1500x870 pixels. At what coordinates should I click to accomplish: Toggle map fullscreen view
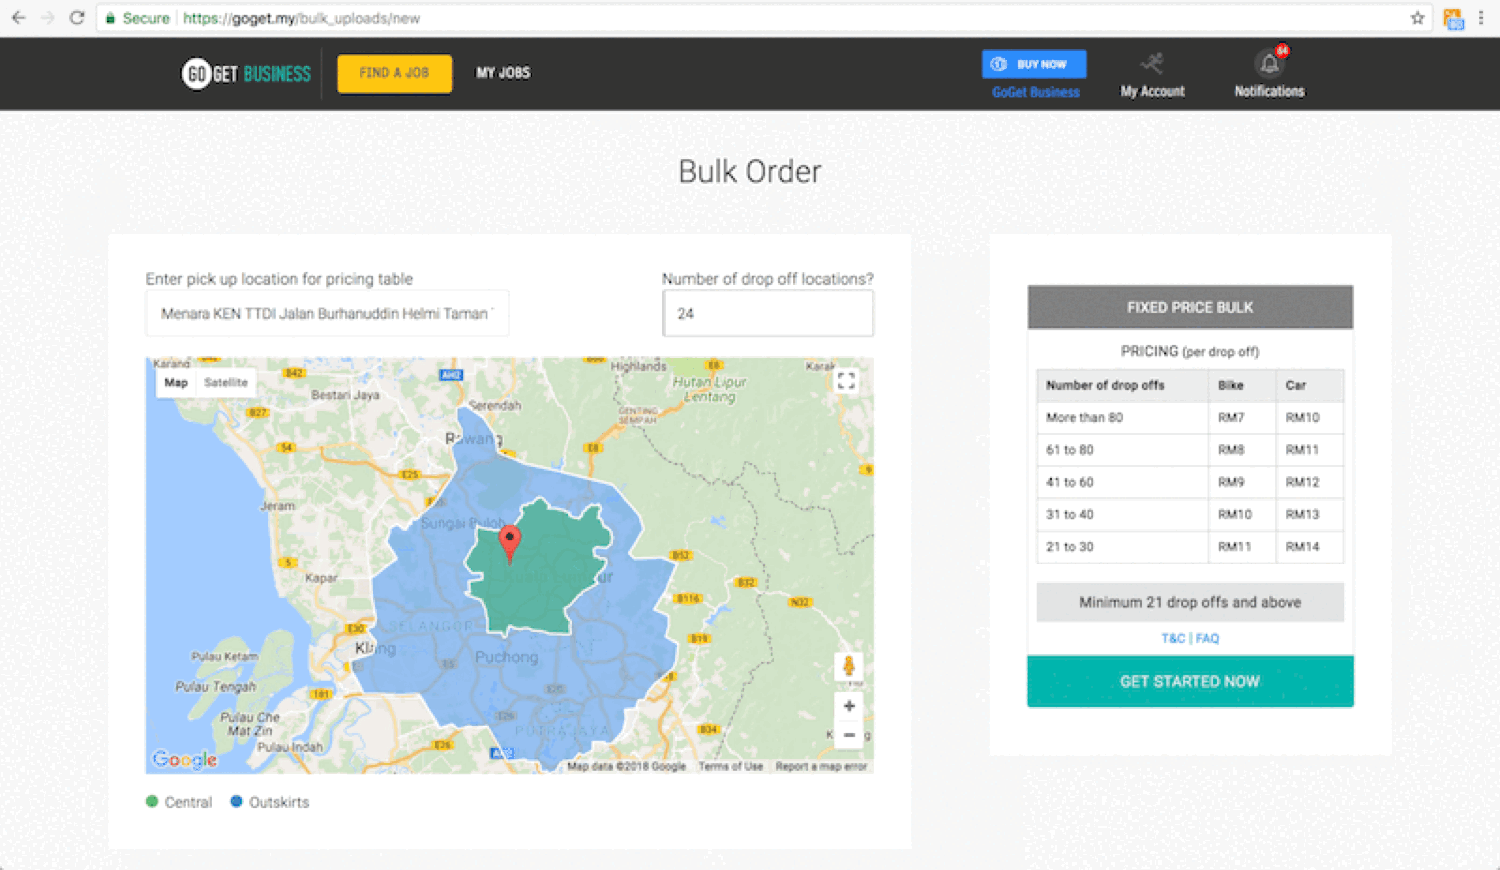click(846, 381)
